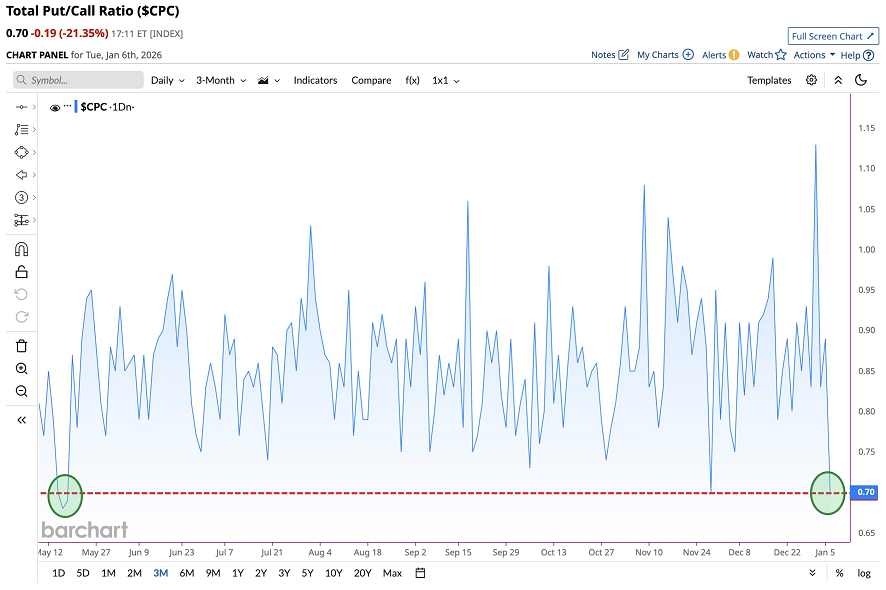886x590 pixels.
Task: Toggle logarithmic scale with log button
Action: click(863, 573)
